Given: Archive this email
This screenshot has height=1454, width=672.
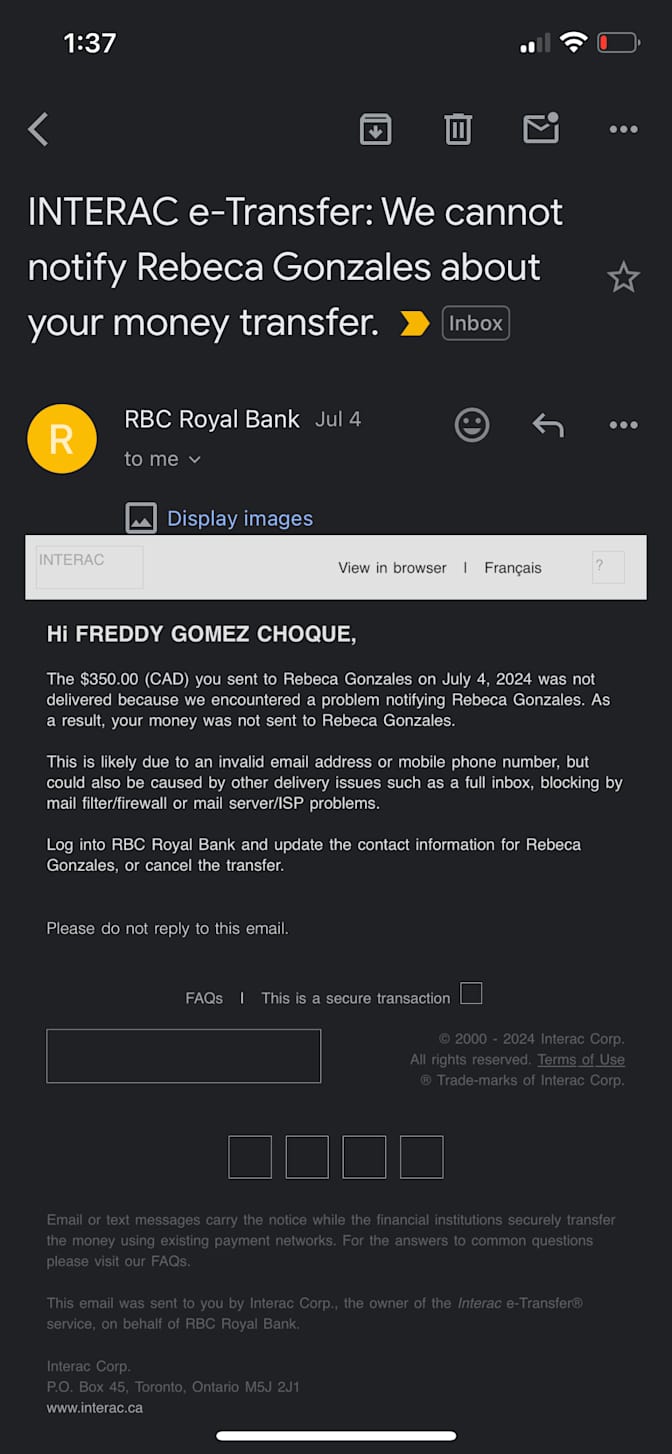Looking at the screenshot, I should [x=375, y=129].
